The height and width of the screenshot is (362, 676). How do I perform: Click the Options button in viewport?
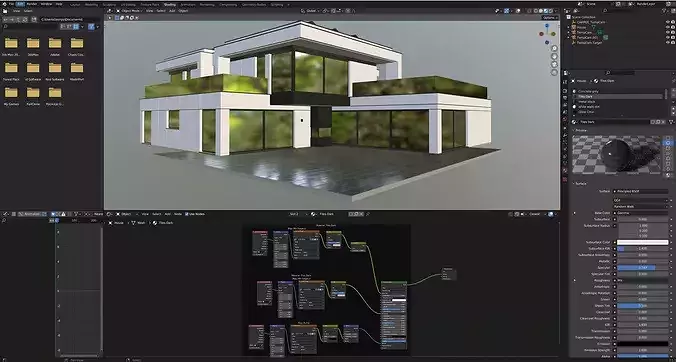[x=549, y=18]
